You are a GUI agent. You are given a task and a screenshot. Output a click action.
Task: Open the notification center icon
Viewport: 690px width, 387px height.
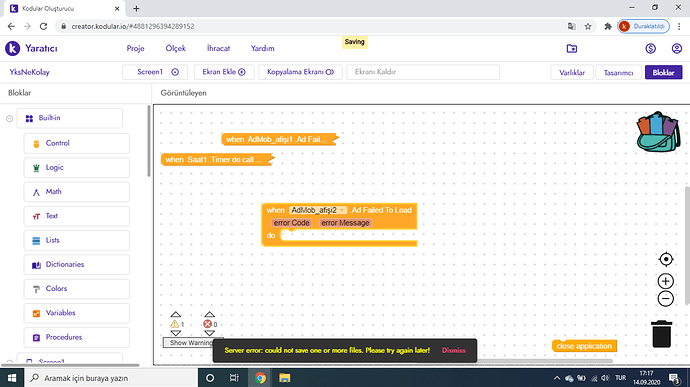click(675, 378)
